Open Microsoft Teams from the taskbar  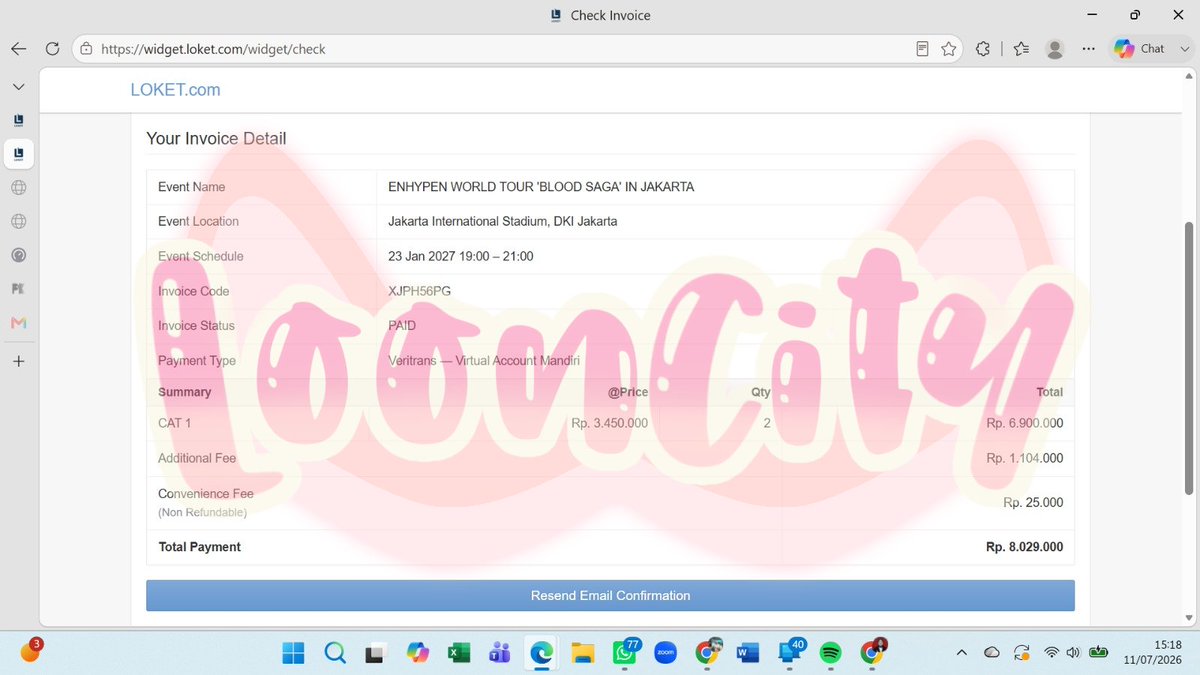pos(499,653)
